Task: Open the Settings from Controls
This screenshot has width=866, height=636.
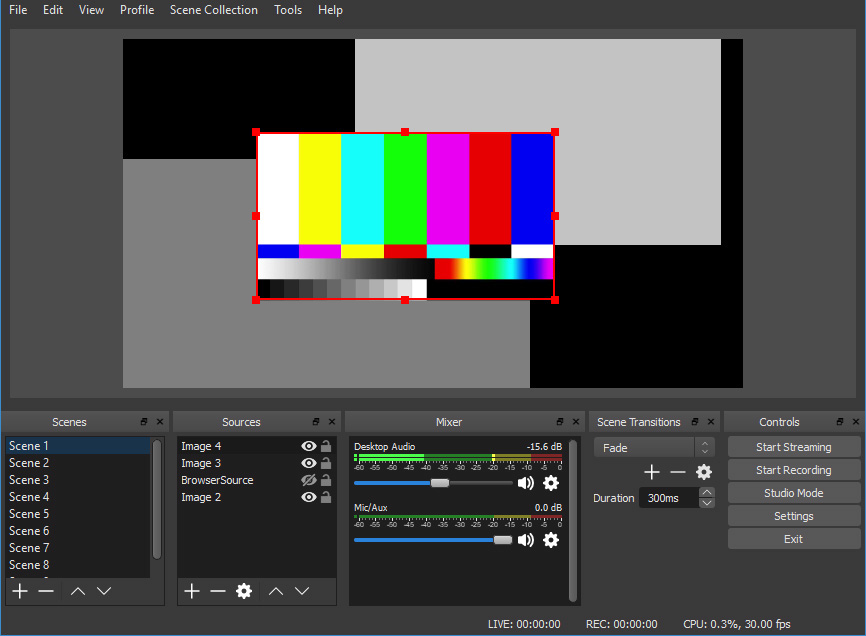Action: pyautogui.click(x=794, y=516)
